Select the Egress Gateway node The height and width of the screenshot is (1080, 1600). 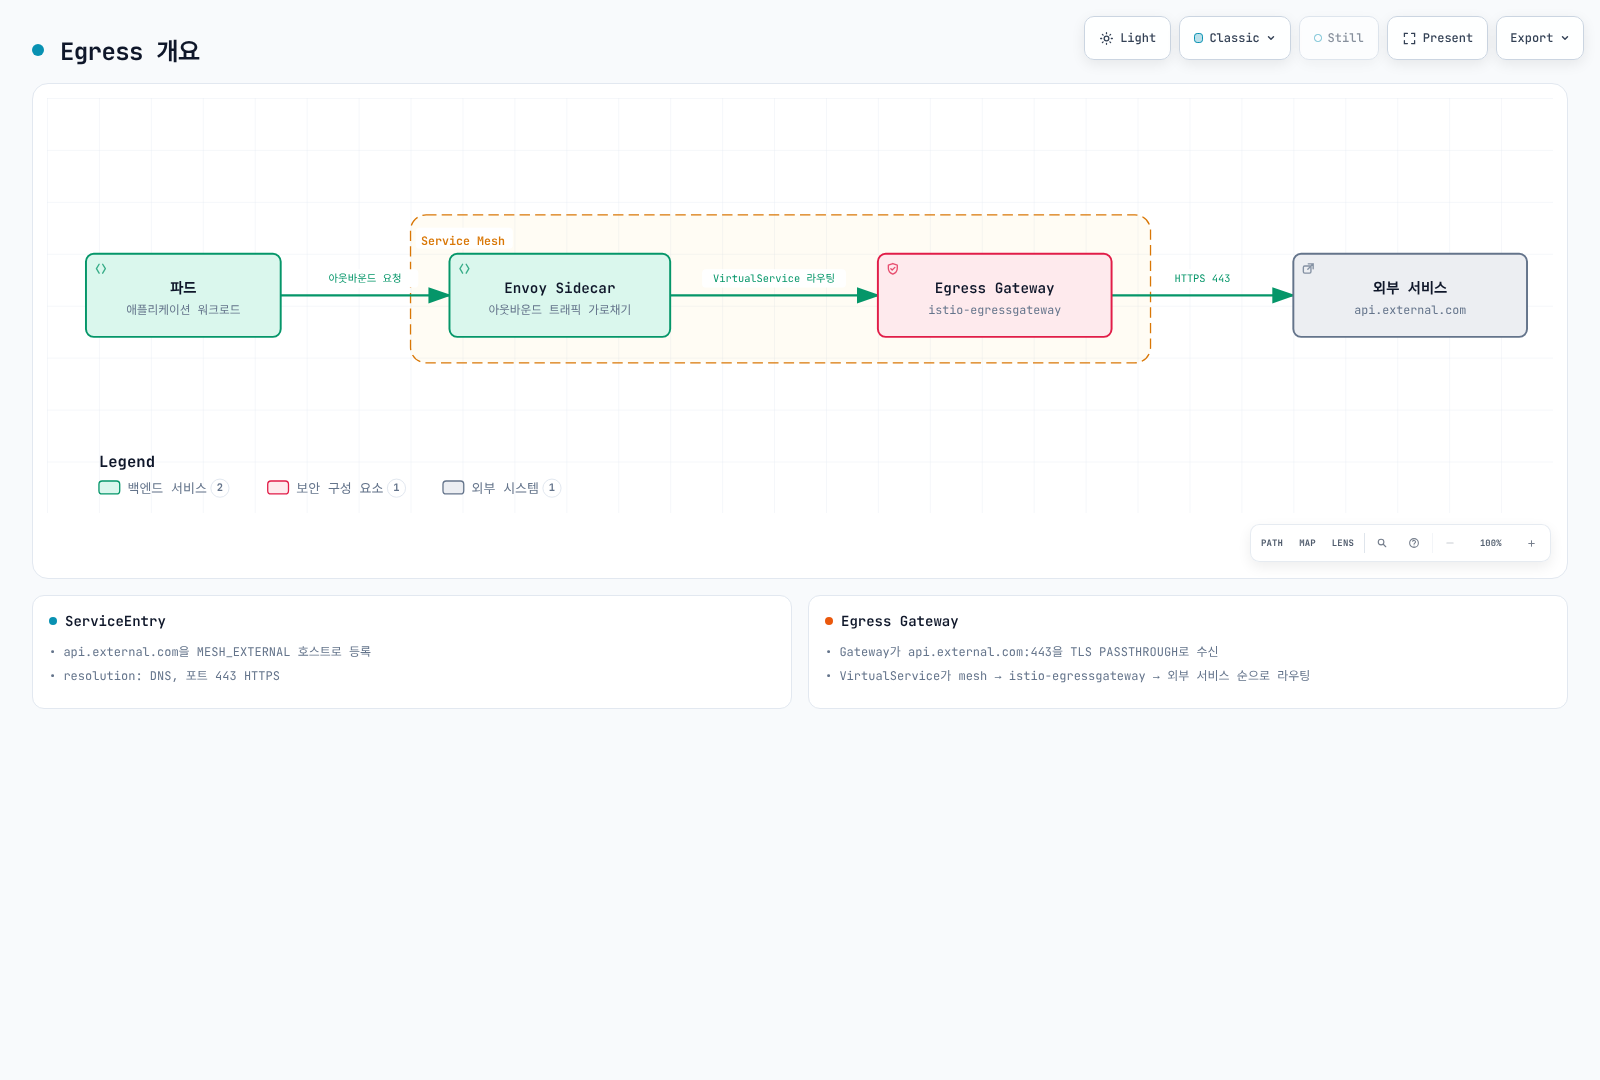pyautogui.click(x=995, y=295)
